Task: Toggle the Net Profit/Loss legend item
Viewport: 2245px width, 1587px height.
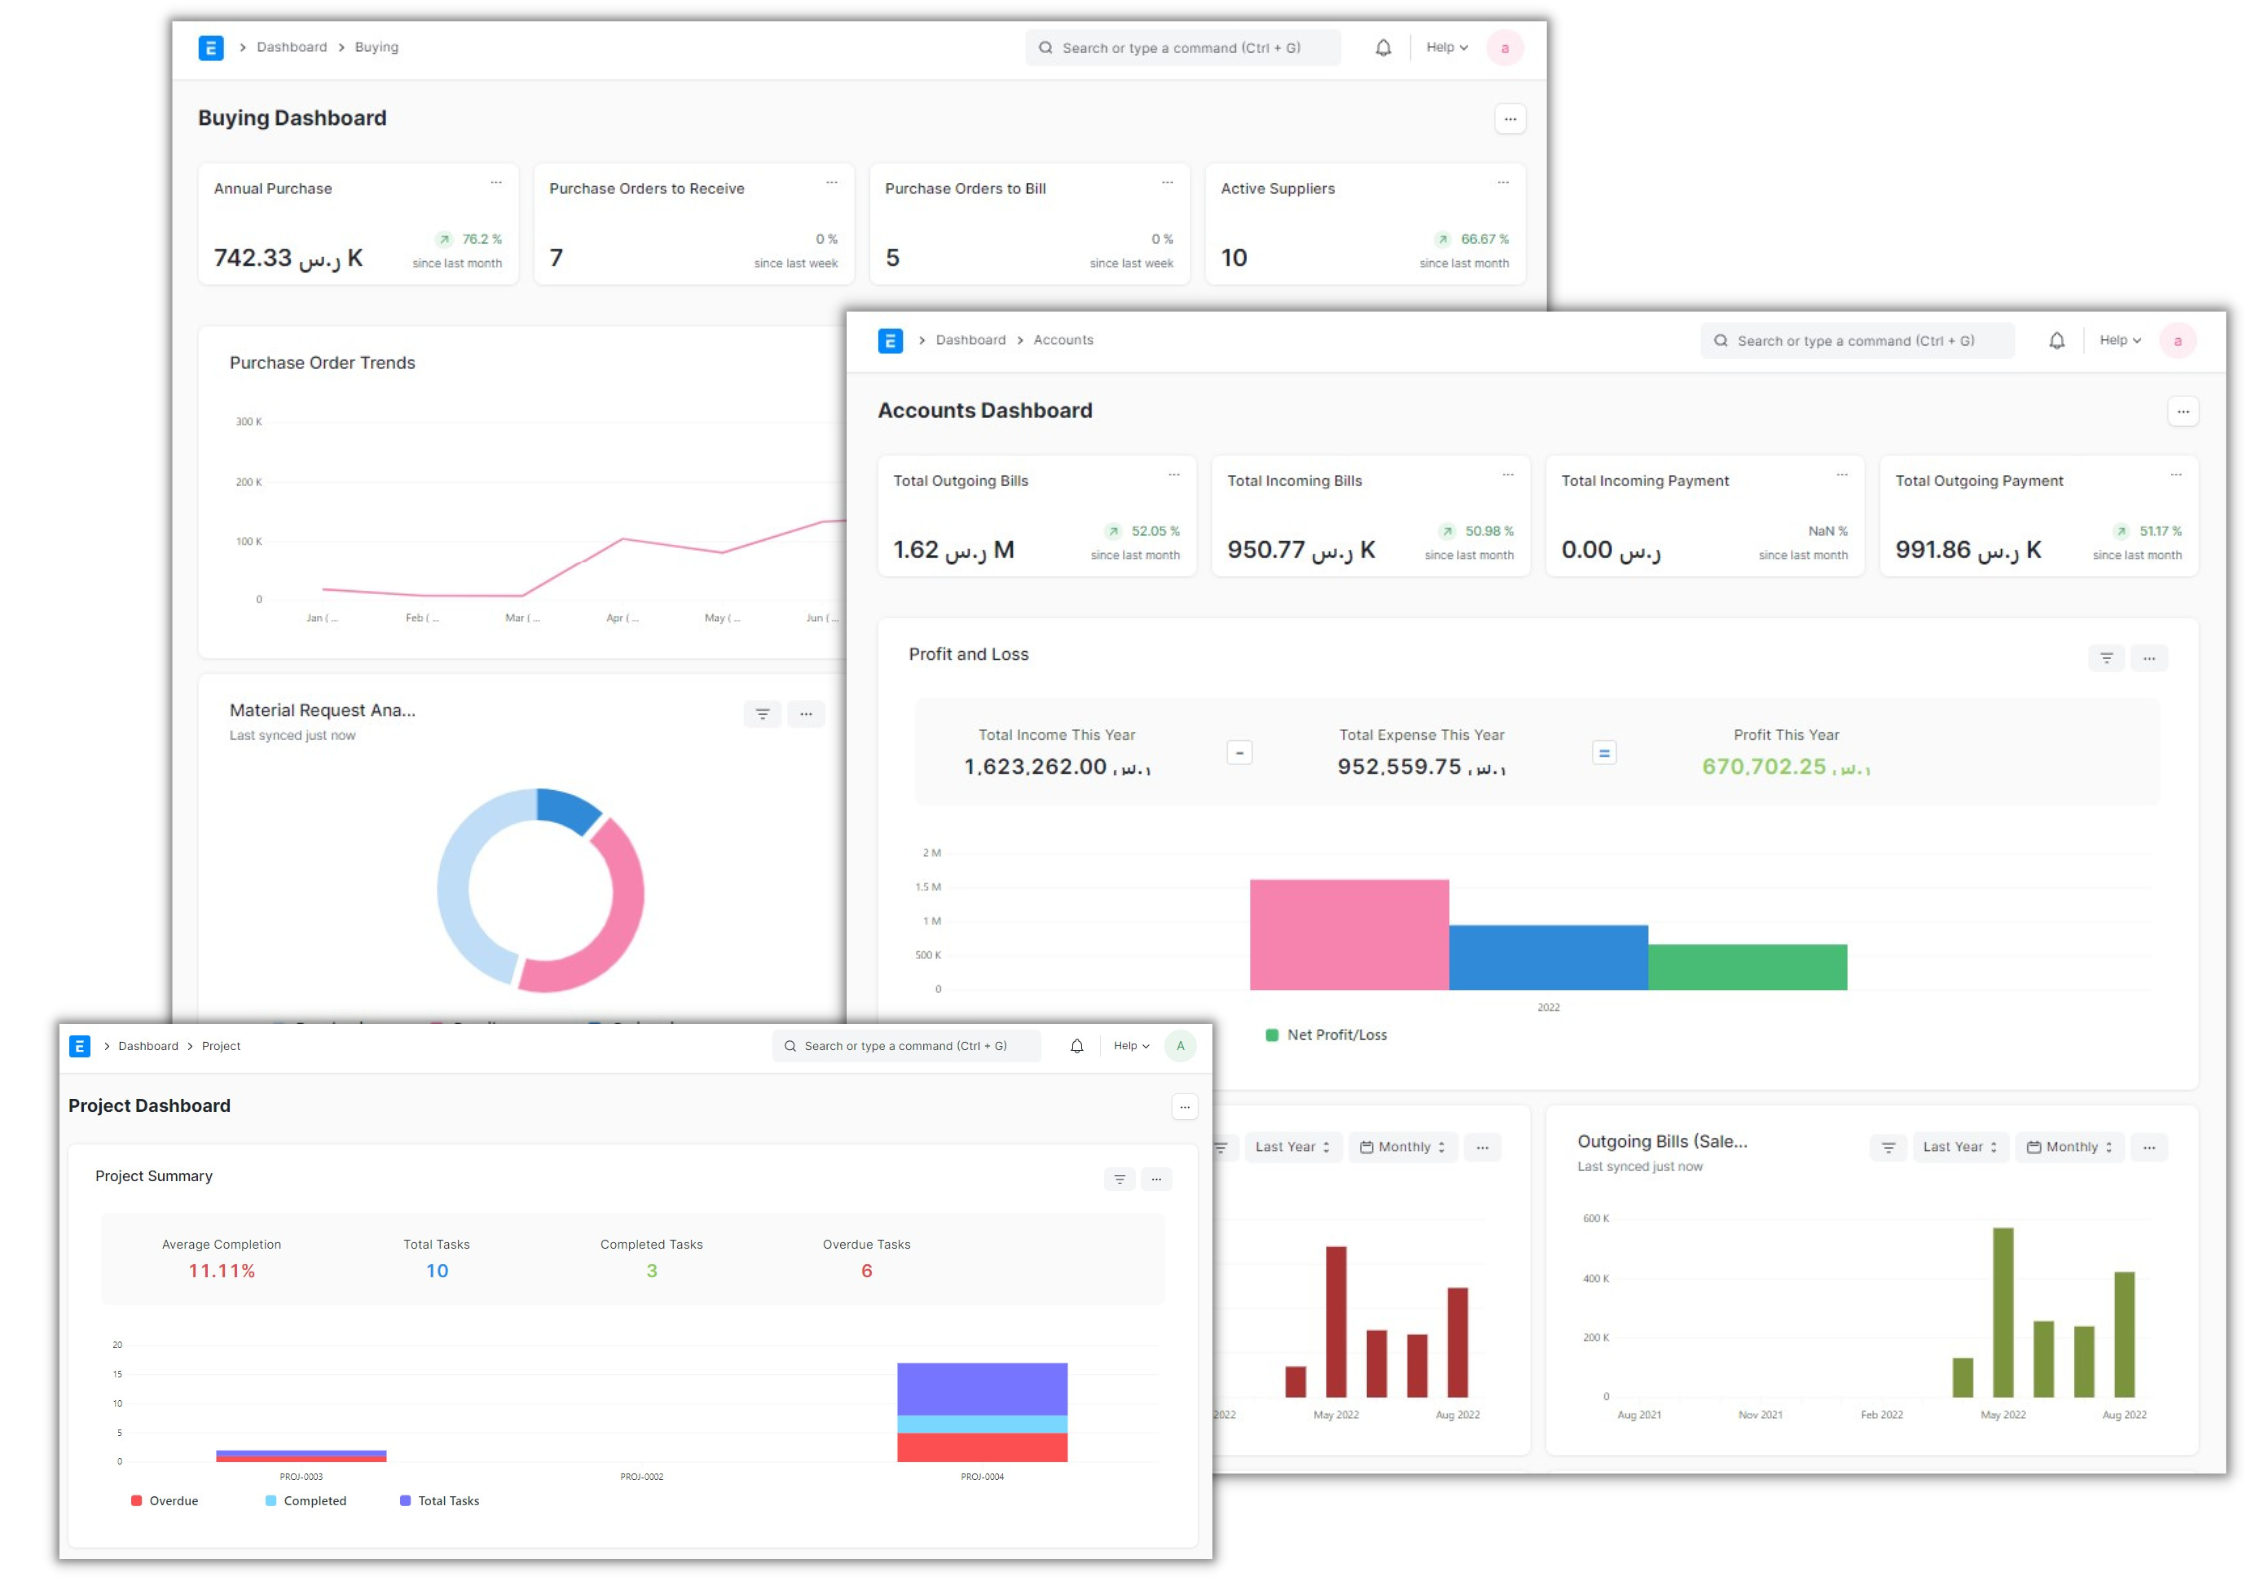Action: 1327,1034
